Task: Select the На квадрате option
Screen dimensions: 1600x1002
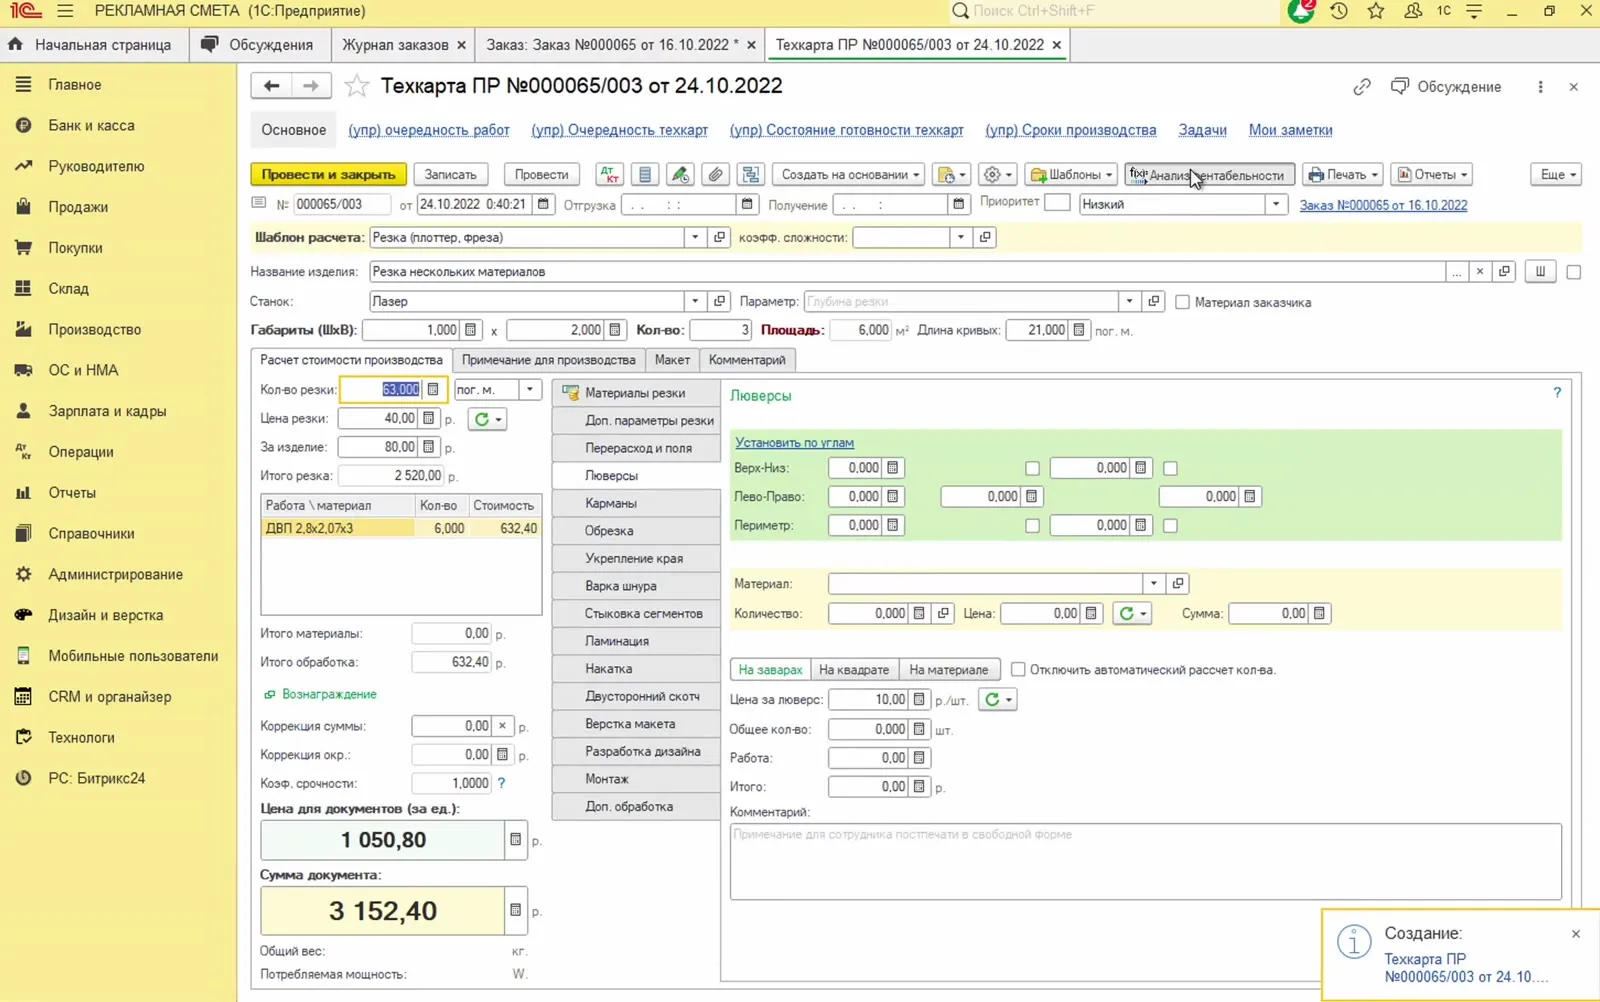Action: 854,670
